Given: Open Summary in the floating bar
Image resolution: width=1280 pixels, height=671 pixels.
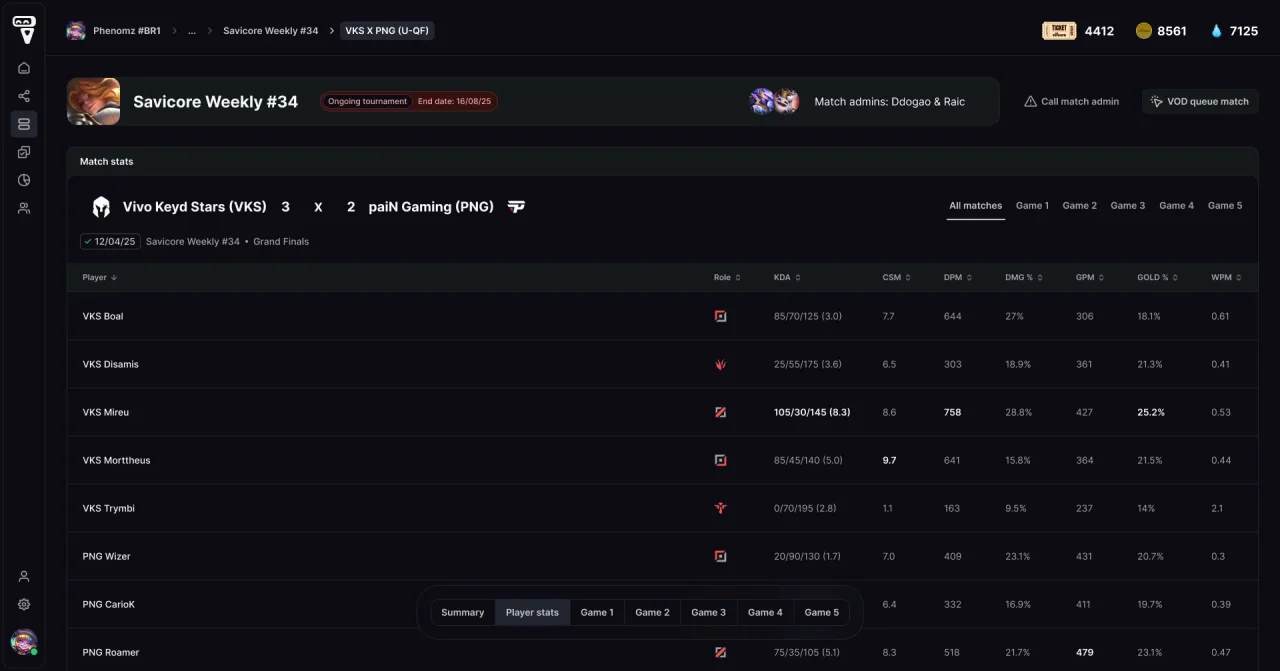Looking at the screenshot, I should (x=463, y=612).
